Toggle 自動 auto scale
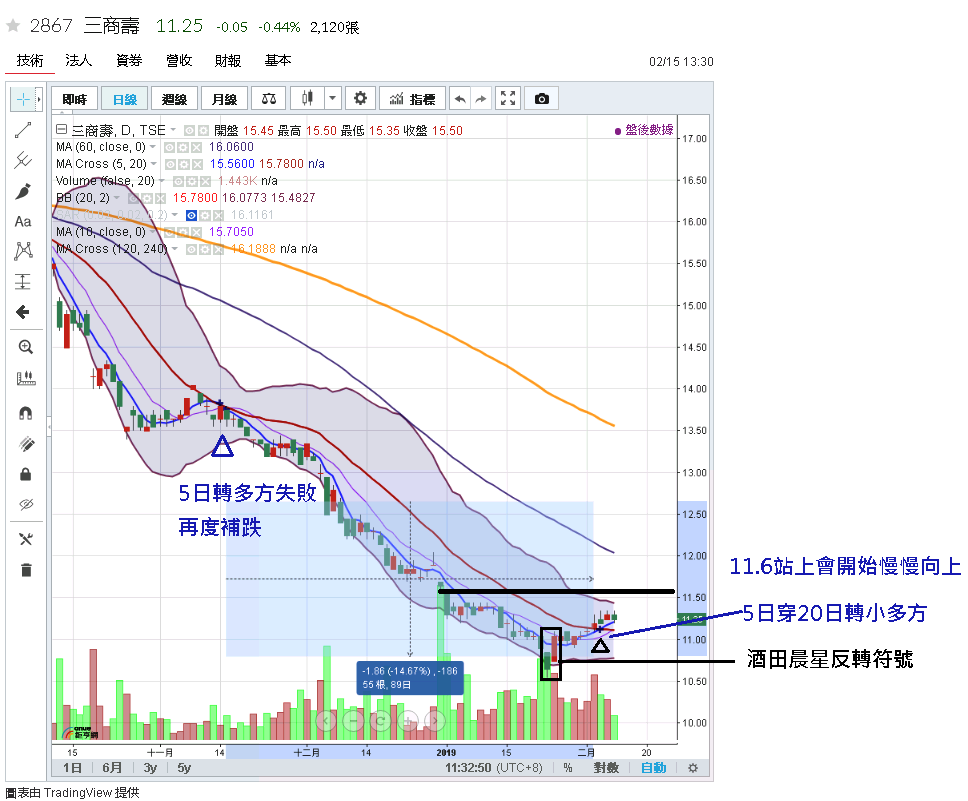 tap(653, 768)
